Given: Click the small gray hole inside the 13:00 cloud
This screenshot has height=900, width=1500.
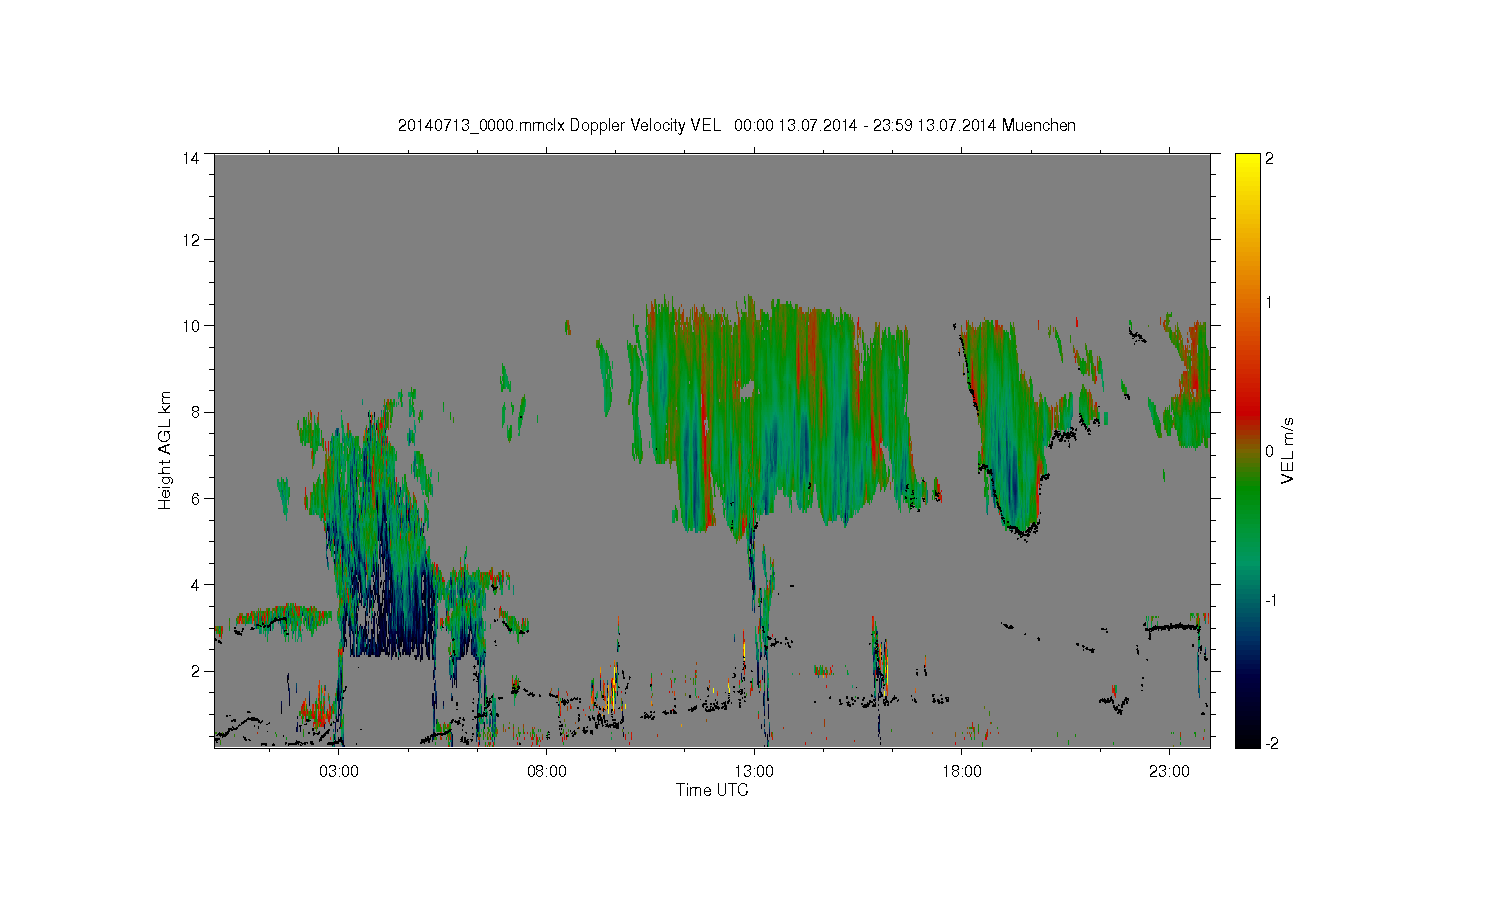Looking at the screenshot, I should [x=747, y=391].
